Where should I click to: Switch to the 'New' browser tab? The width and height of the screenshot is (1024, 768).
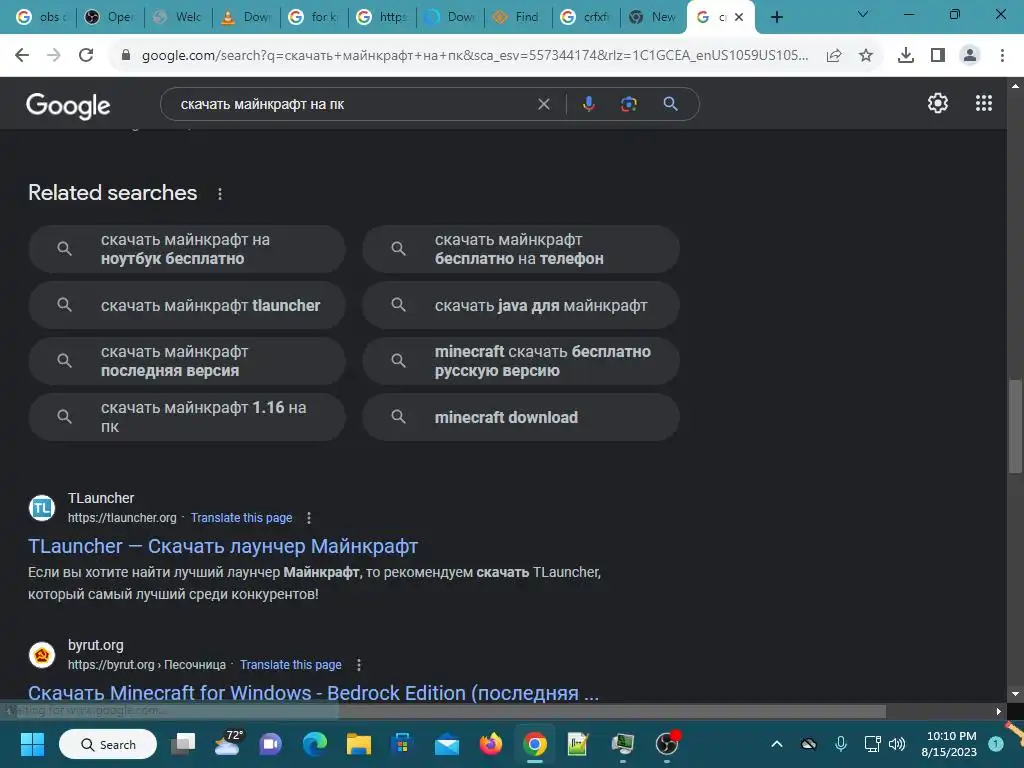[654, 17]
